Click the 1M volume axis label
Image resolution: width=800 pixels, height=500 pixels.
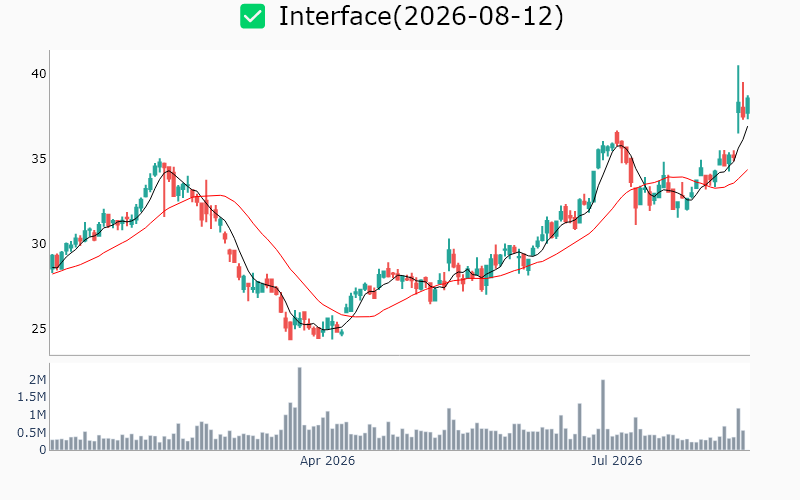coord(38,415)
